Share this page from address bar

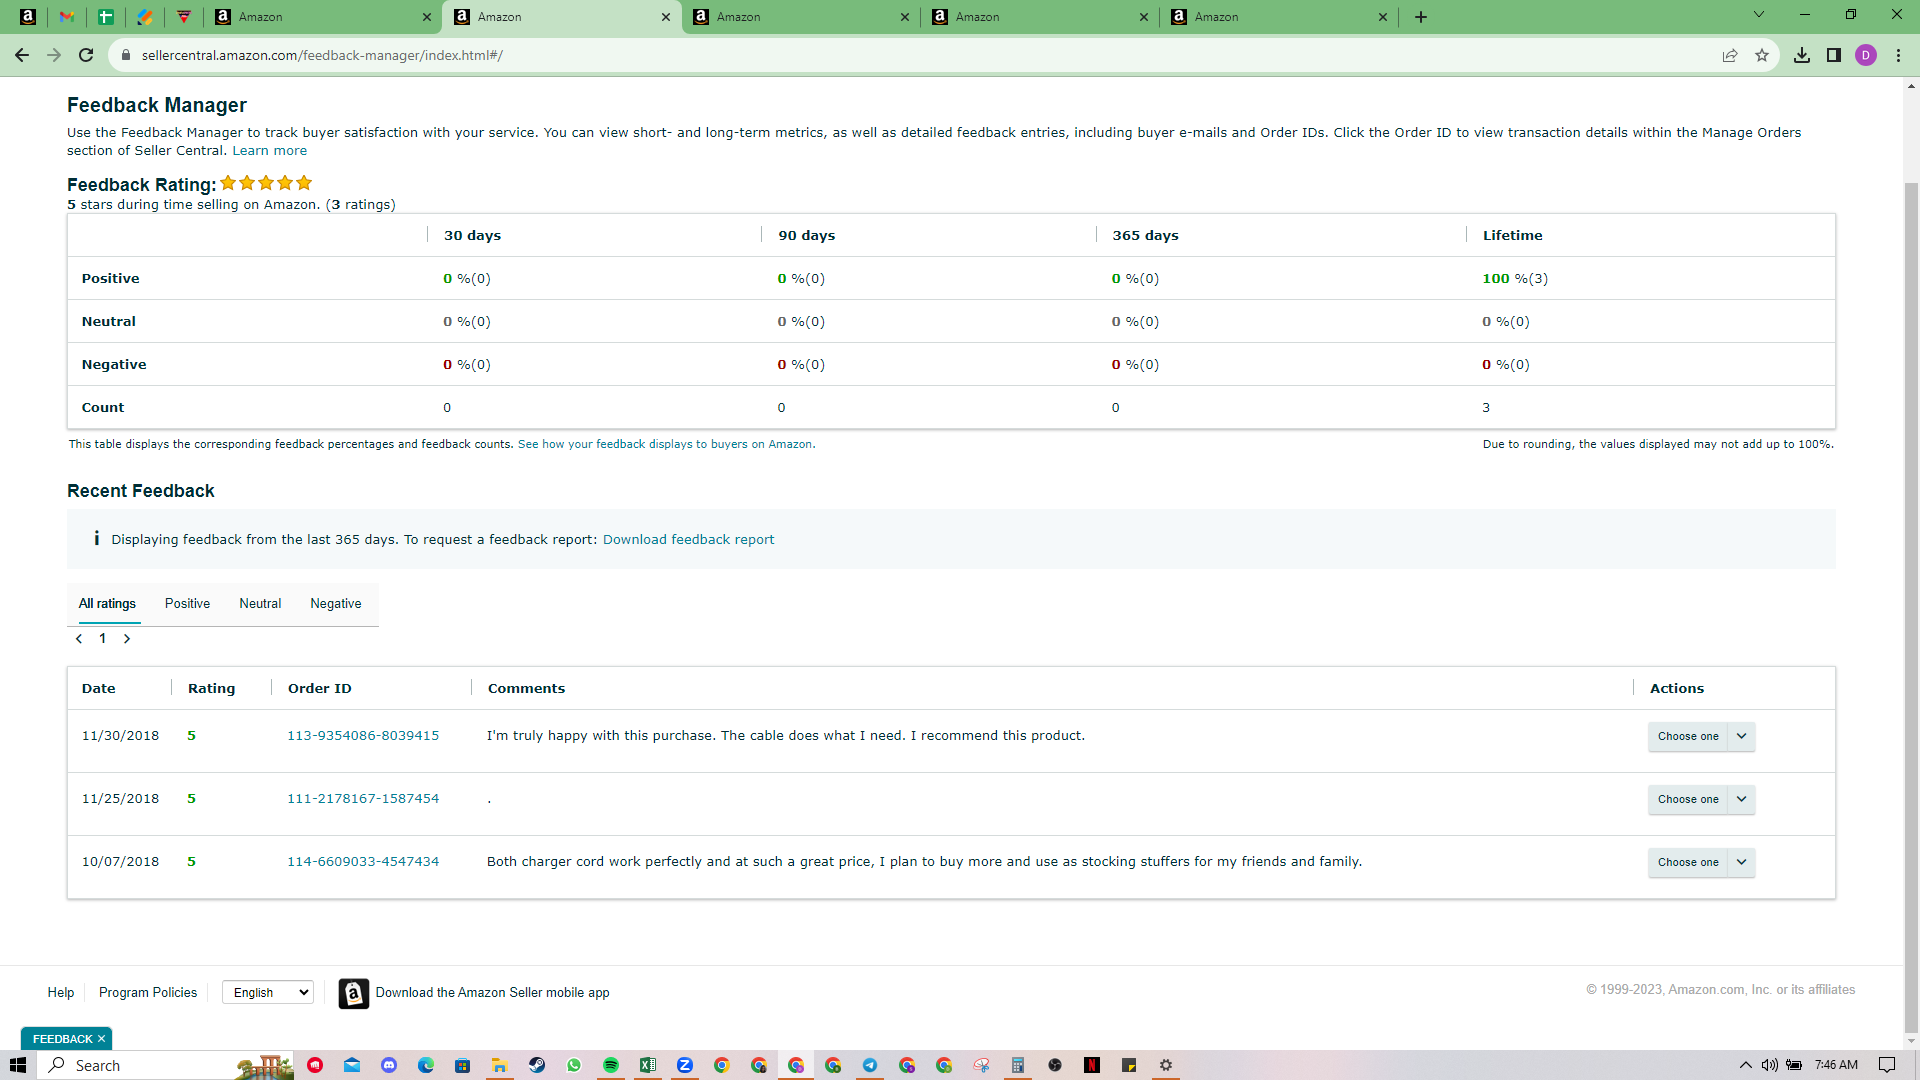point(1730,55)
